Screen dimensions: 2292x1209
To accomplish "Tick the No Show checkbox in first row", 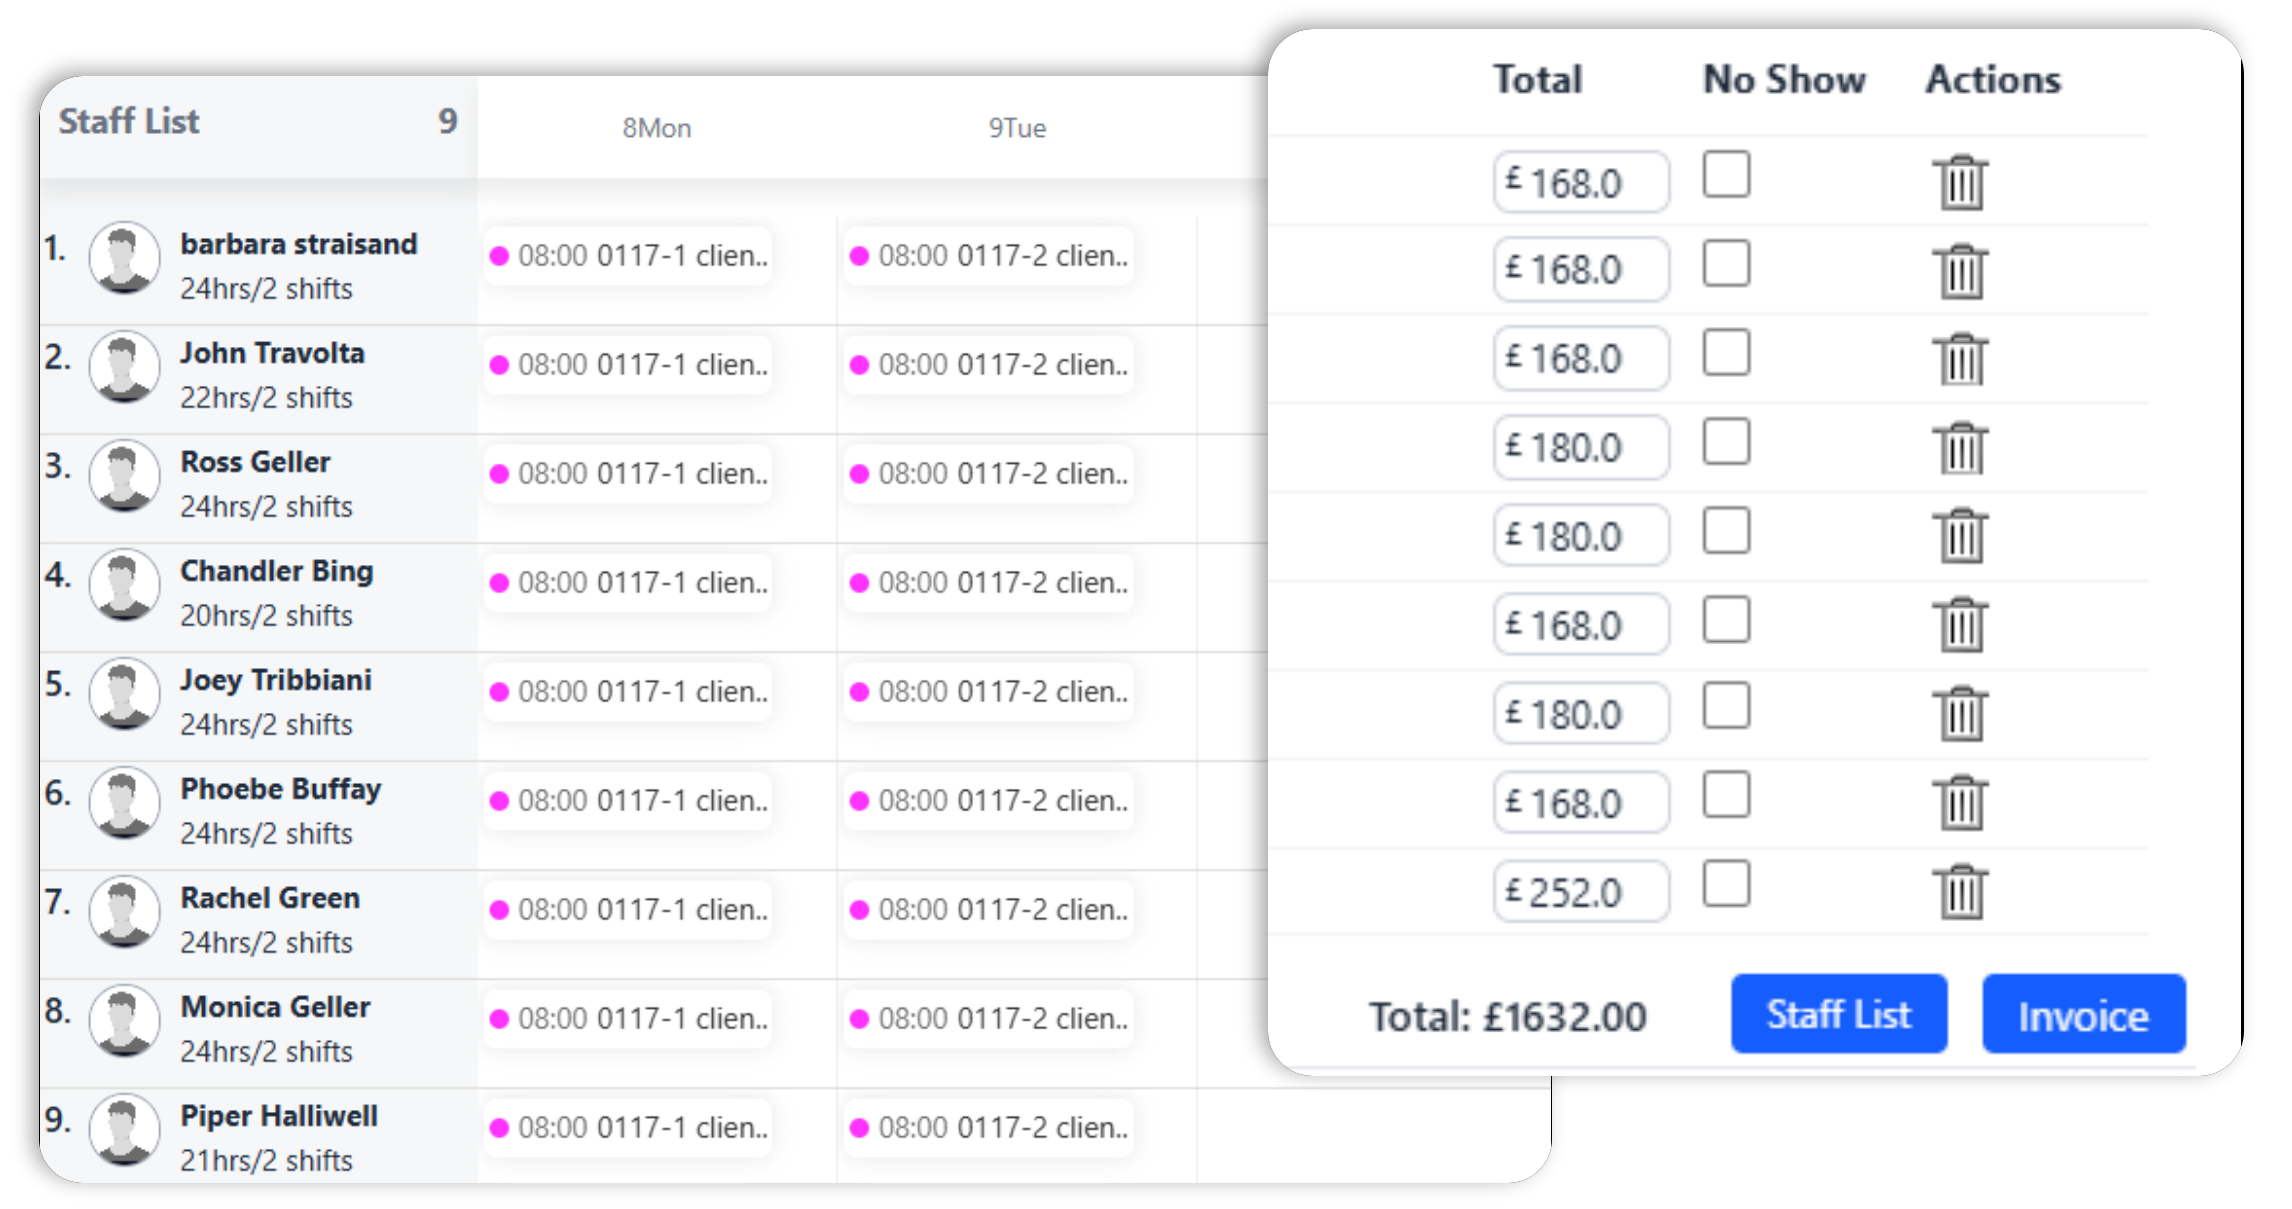I will coord(1726,175).
